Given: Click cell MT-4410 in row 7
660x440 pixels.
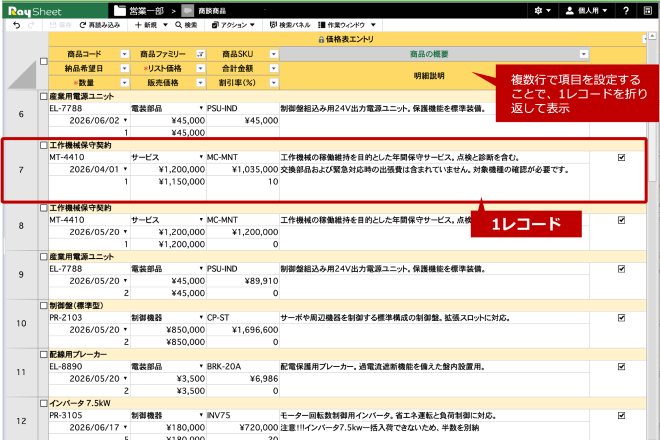Looking at the screenshot, I should click(89, 157).
